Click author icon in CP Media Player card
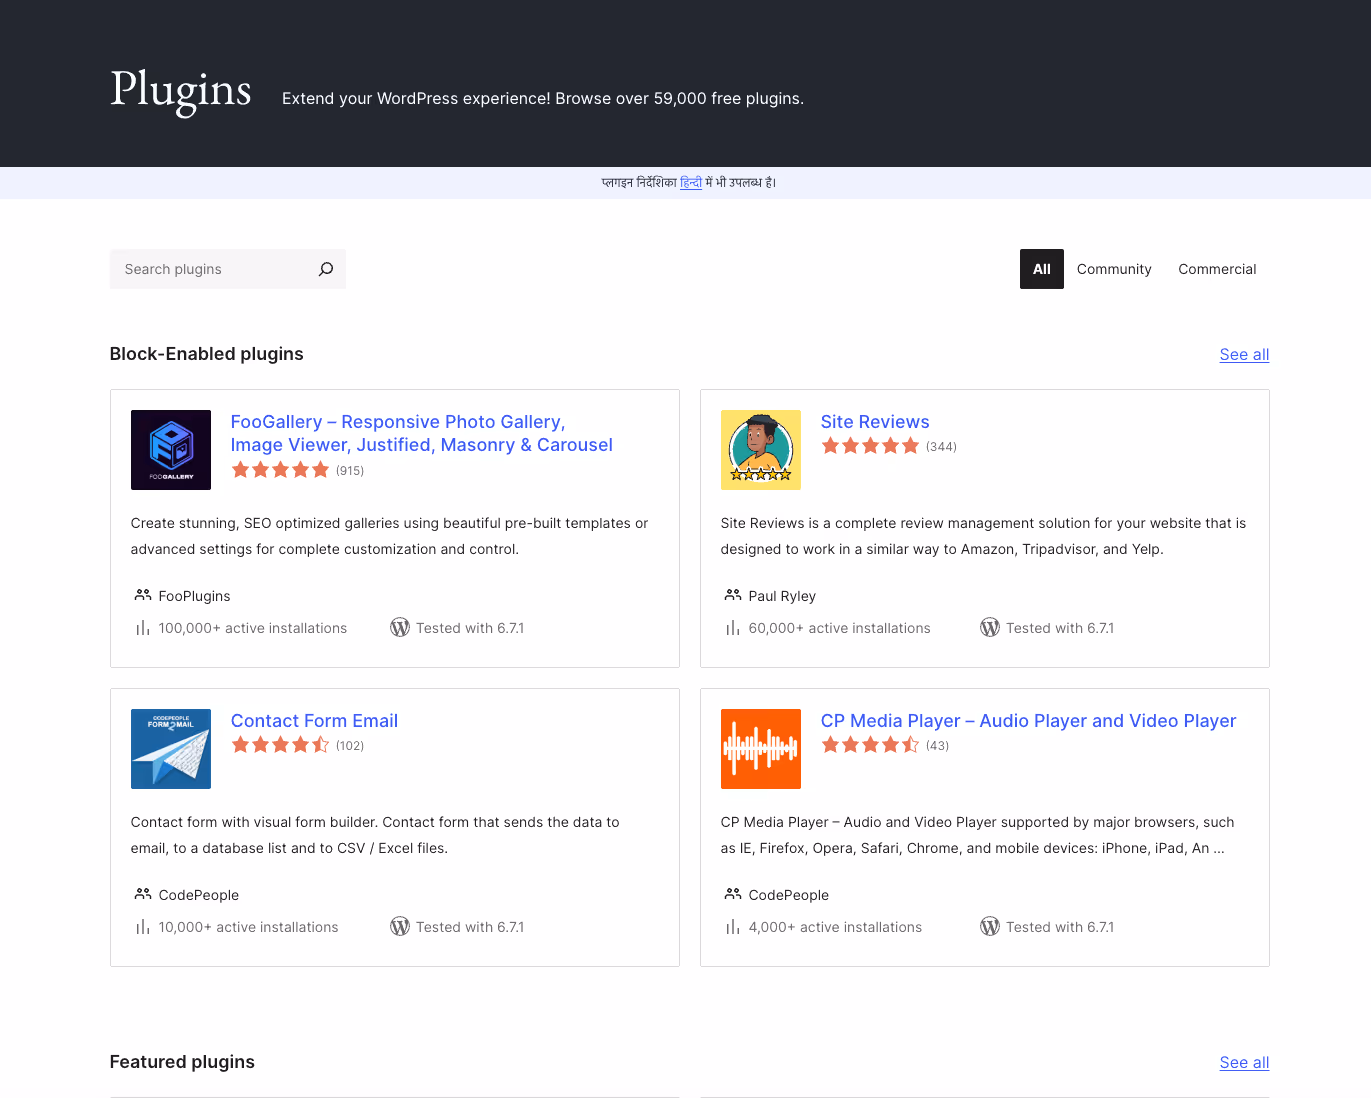This screenshot has width=1371, height=1098. pos(733,894)
